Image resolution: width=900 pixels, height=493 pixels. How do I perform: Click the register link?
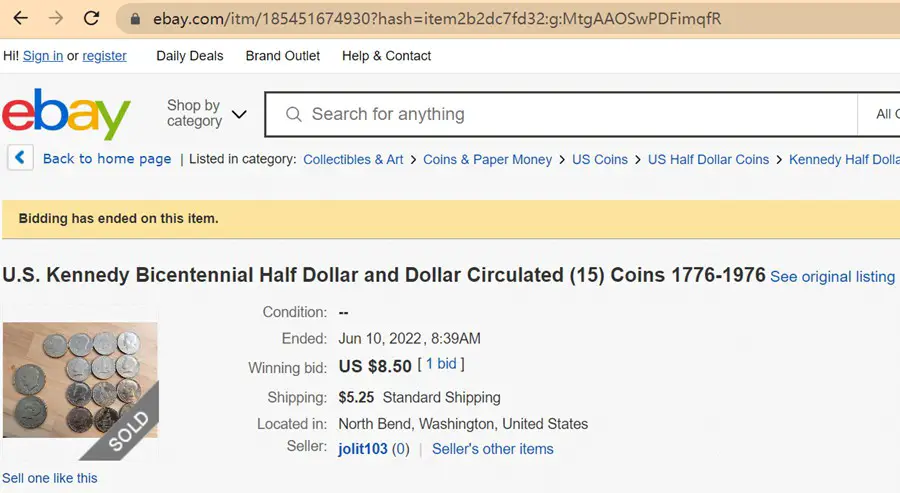pos(104,56)
